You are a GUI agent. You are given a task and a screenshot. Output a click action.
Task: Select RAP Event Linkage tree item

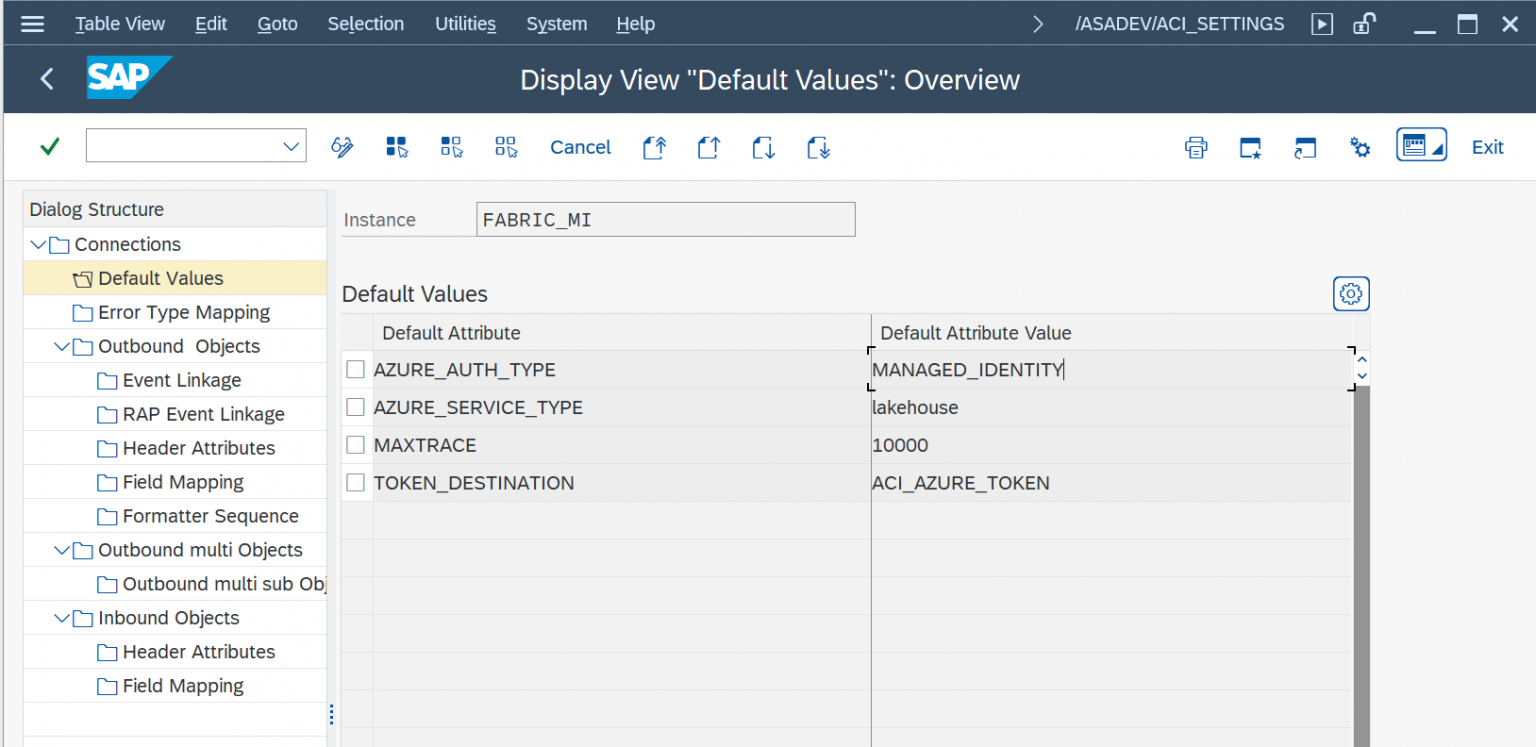[203, 415]
